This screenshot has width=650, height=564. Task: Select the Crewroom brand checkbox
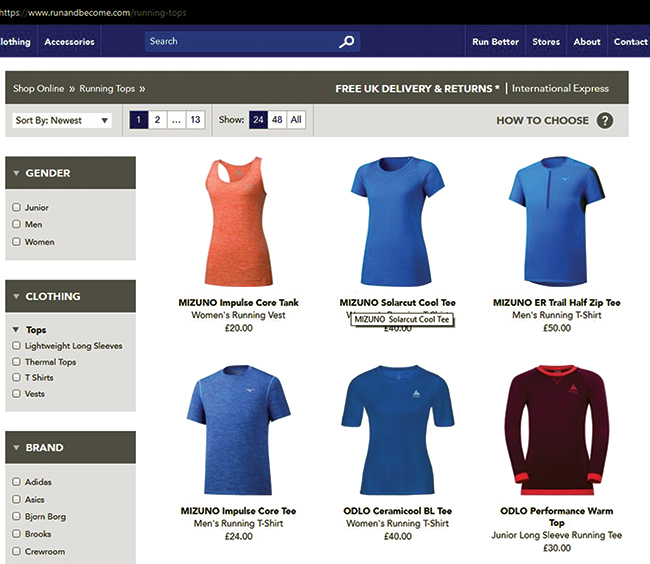pos(16,551)
